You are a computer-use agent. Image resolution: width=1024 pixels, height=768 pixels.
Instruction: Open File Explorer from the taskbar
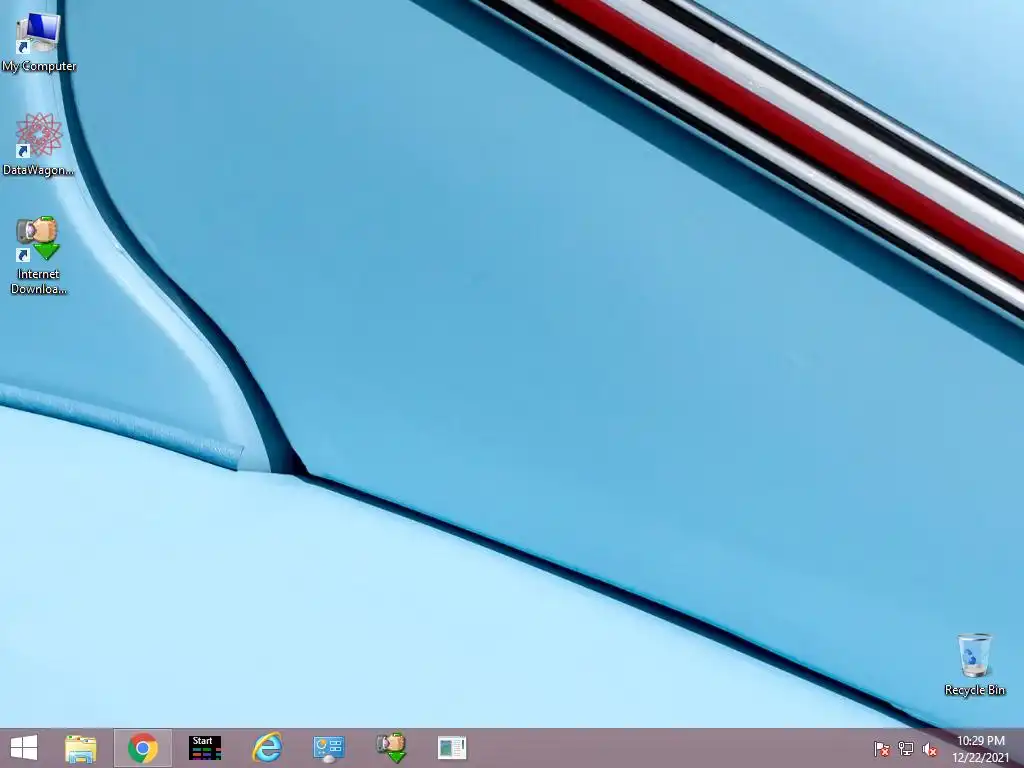(81, 748)
